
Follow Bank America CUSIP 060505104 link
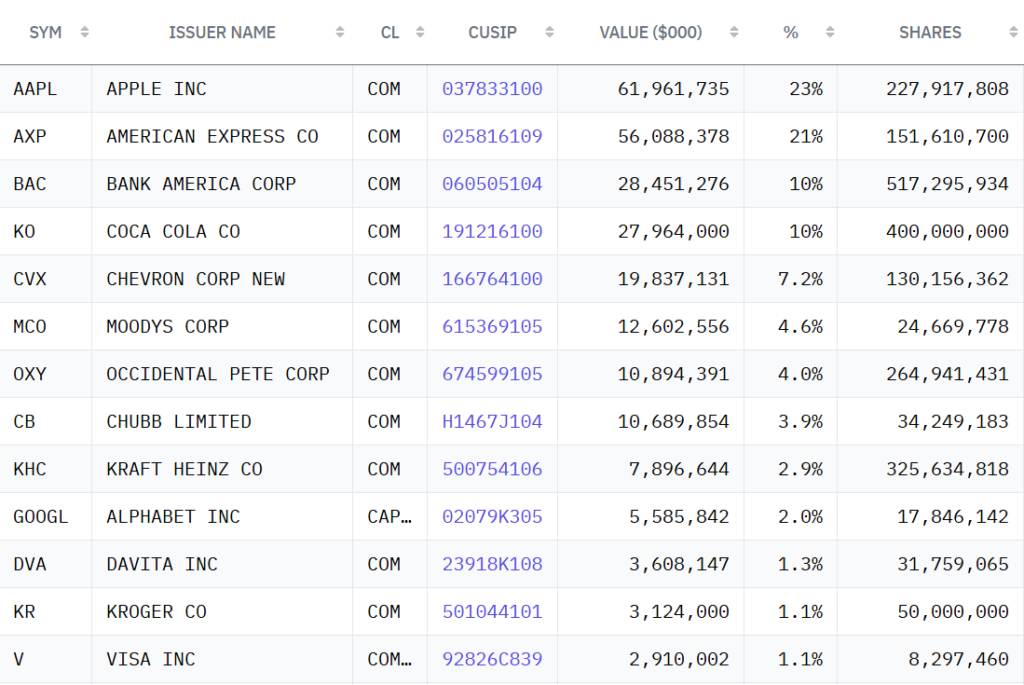pyautogui.click(x=492, y=184)
